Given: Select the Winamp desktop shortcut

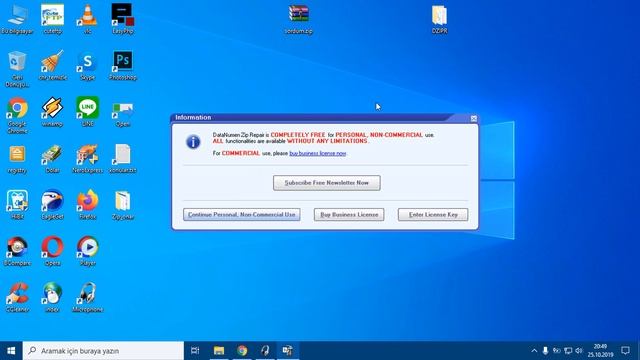Looking at the screenshot, I should [52, 112].
